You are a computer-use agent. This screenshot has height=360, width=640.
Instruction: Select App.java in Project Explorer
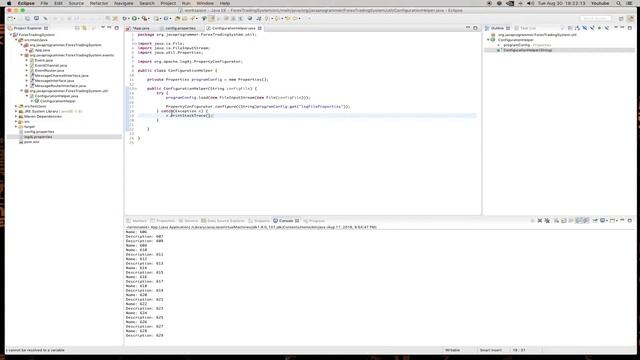point(42,50)
